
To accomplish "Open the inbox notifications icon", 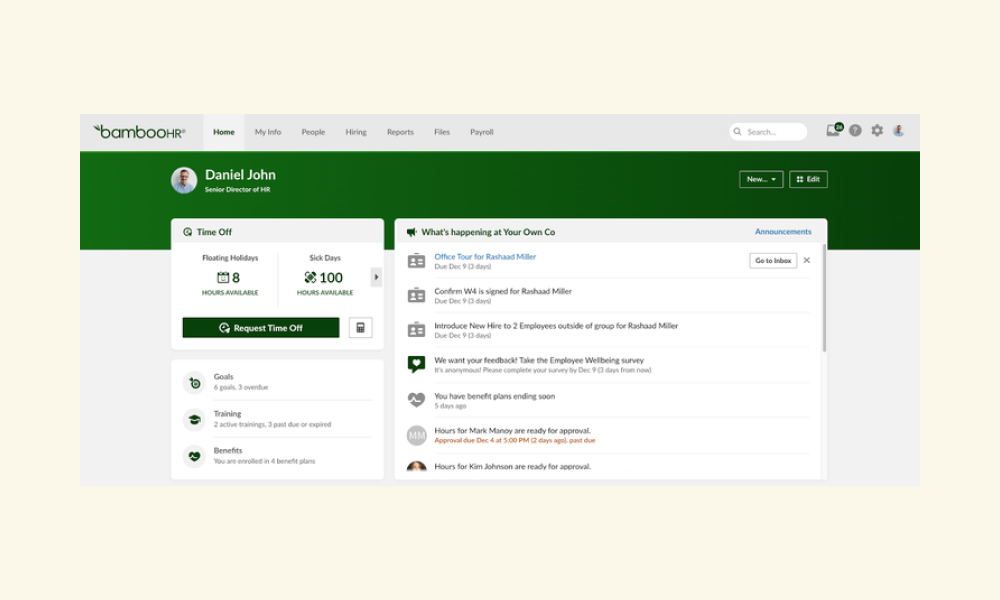I will click(x=834, y=130).
